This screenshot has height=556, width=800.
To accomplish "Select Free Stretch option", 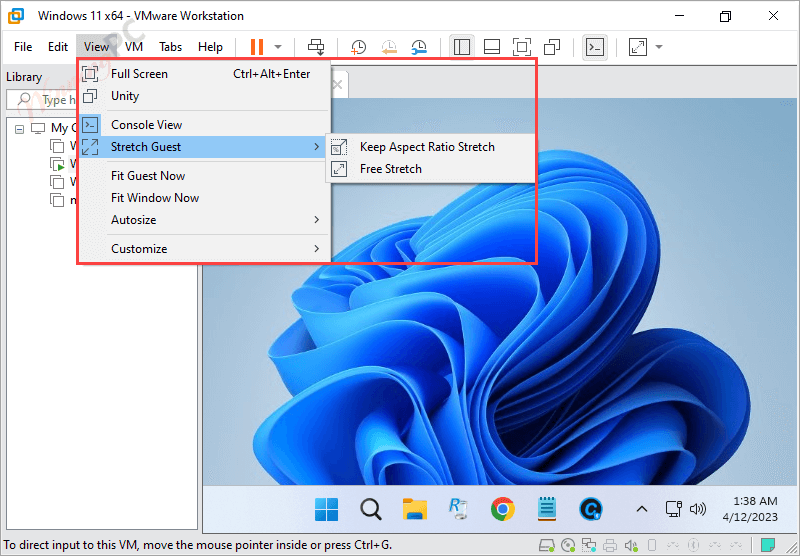I will (x=430, y=169).
